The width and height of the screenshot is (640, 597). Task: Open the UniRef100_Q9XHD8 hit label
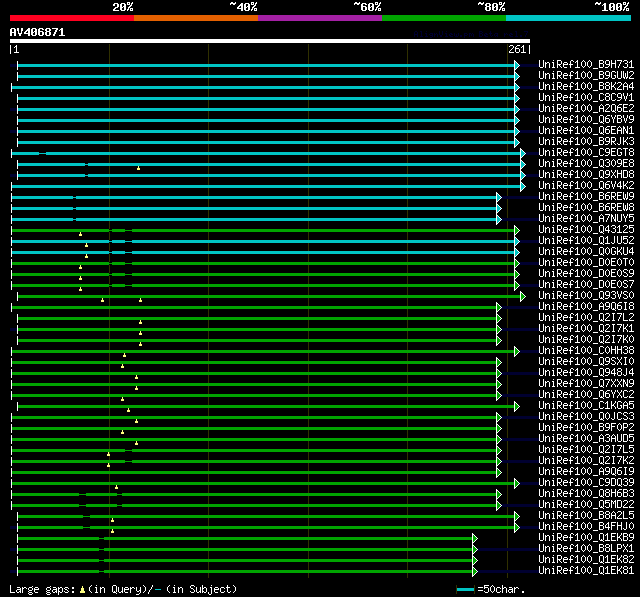(x=586, y=174)
